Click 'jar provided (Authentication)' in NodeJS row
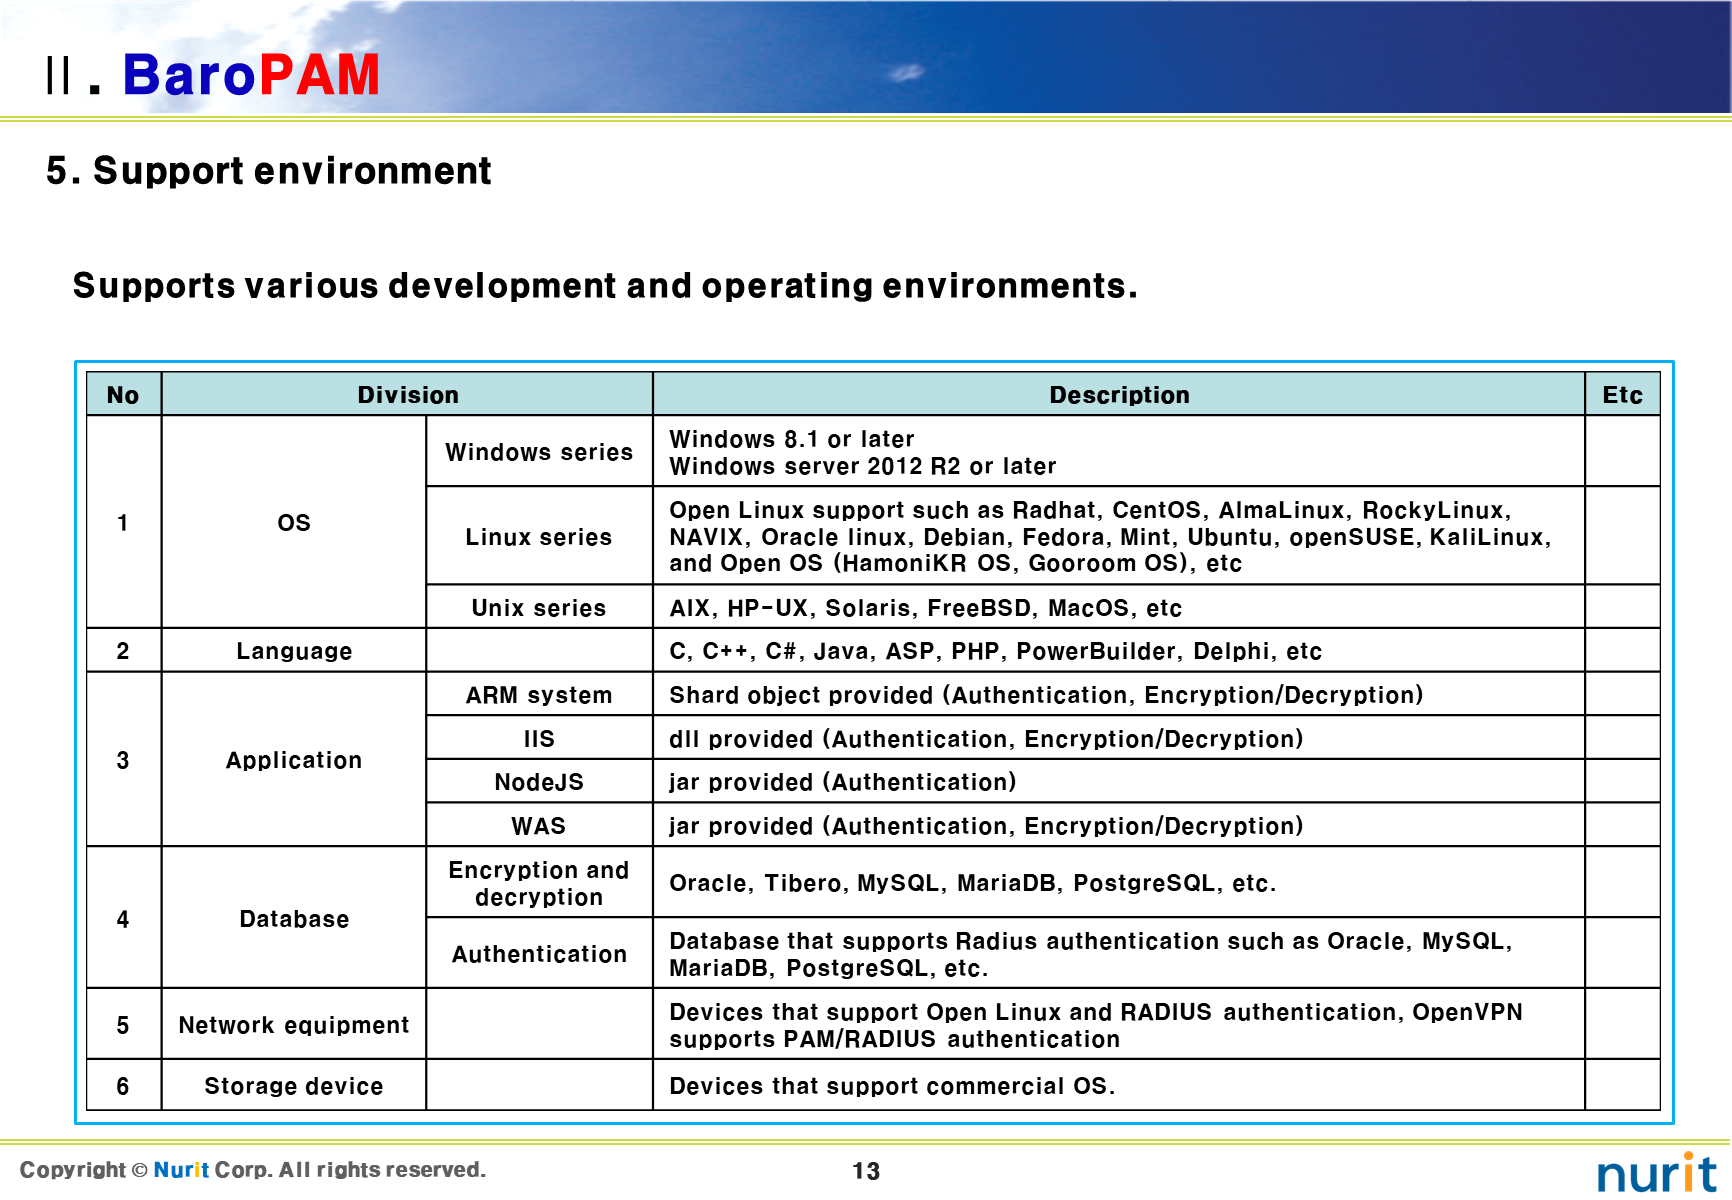This screenshot has height=1200, width=1732. [x=843, y=782]
